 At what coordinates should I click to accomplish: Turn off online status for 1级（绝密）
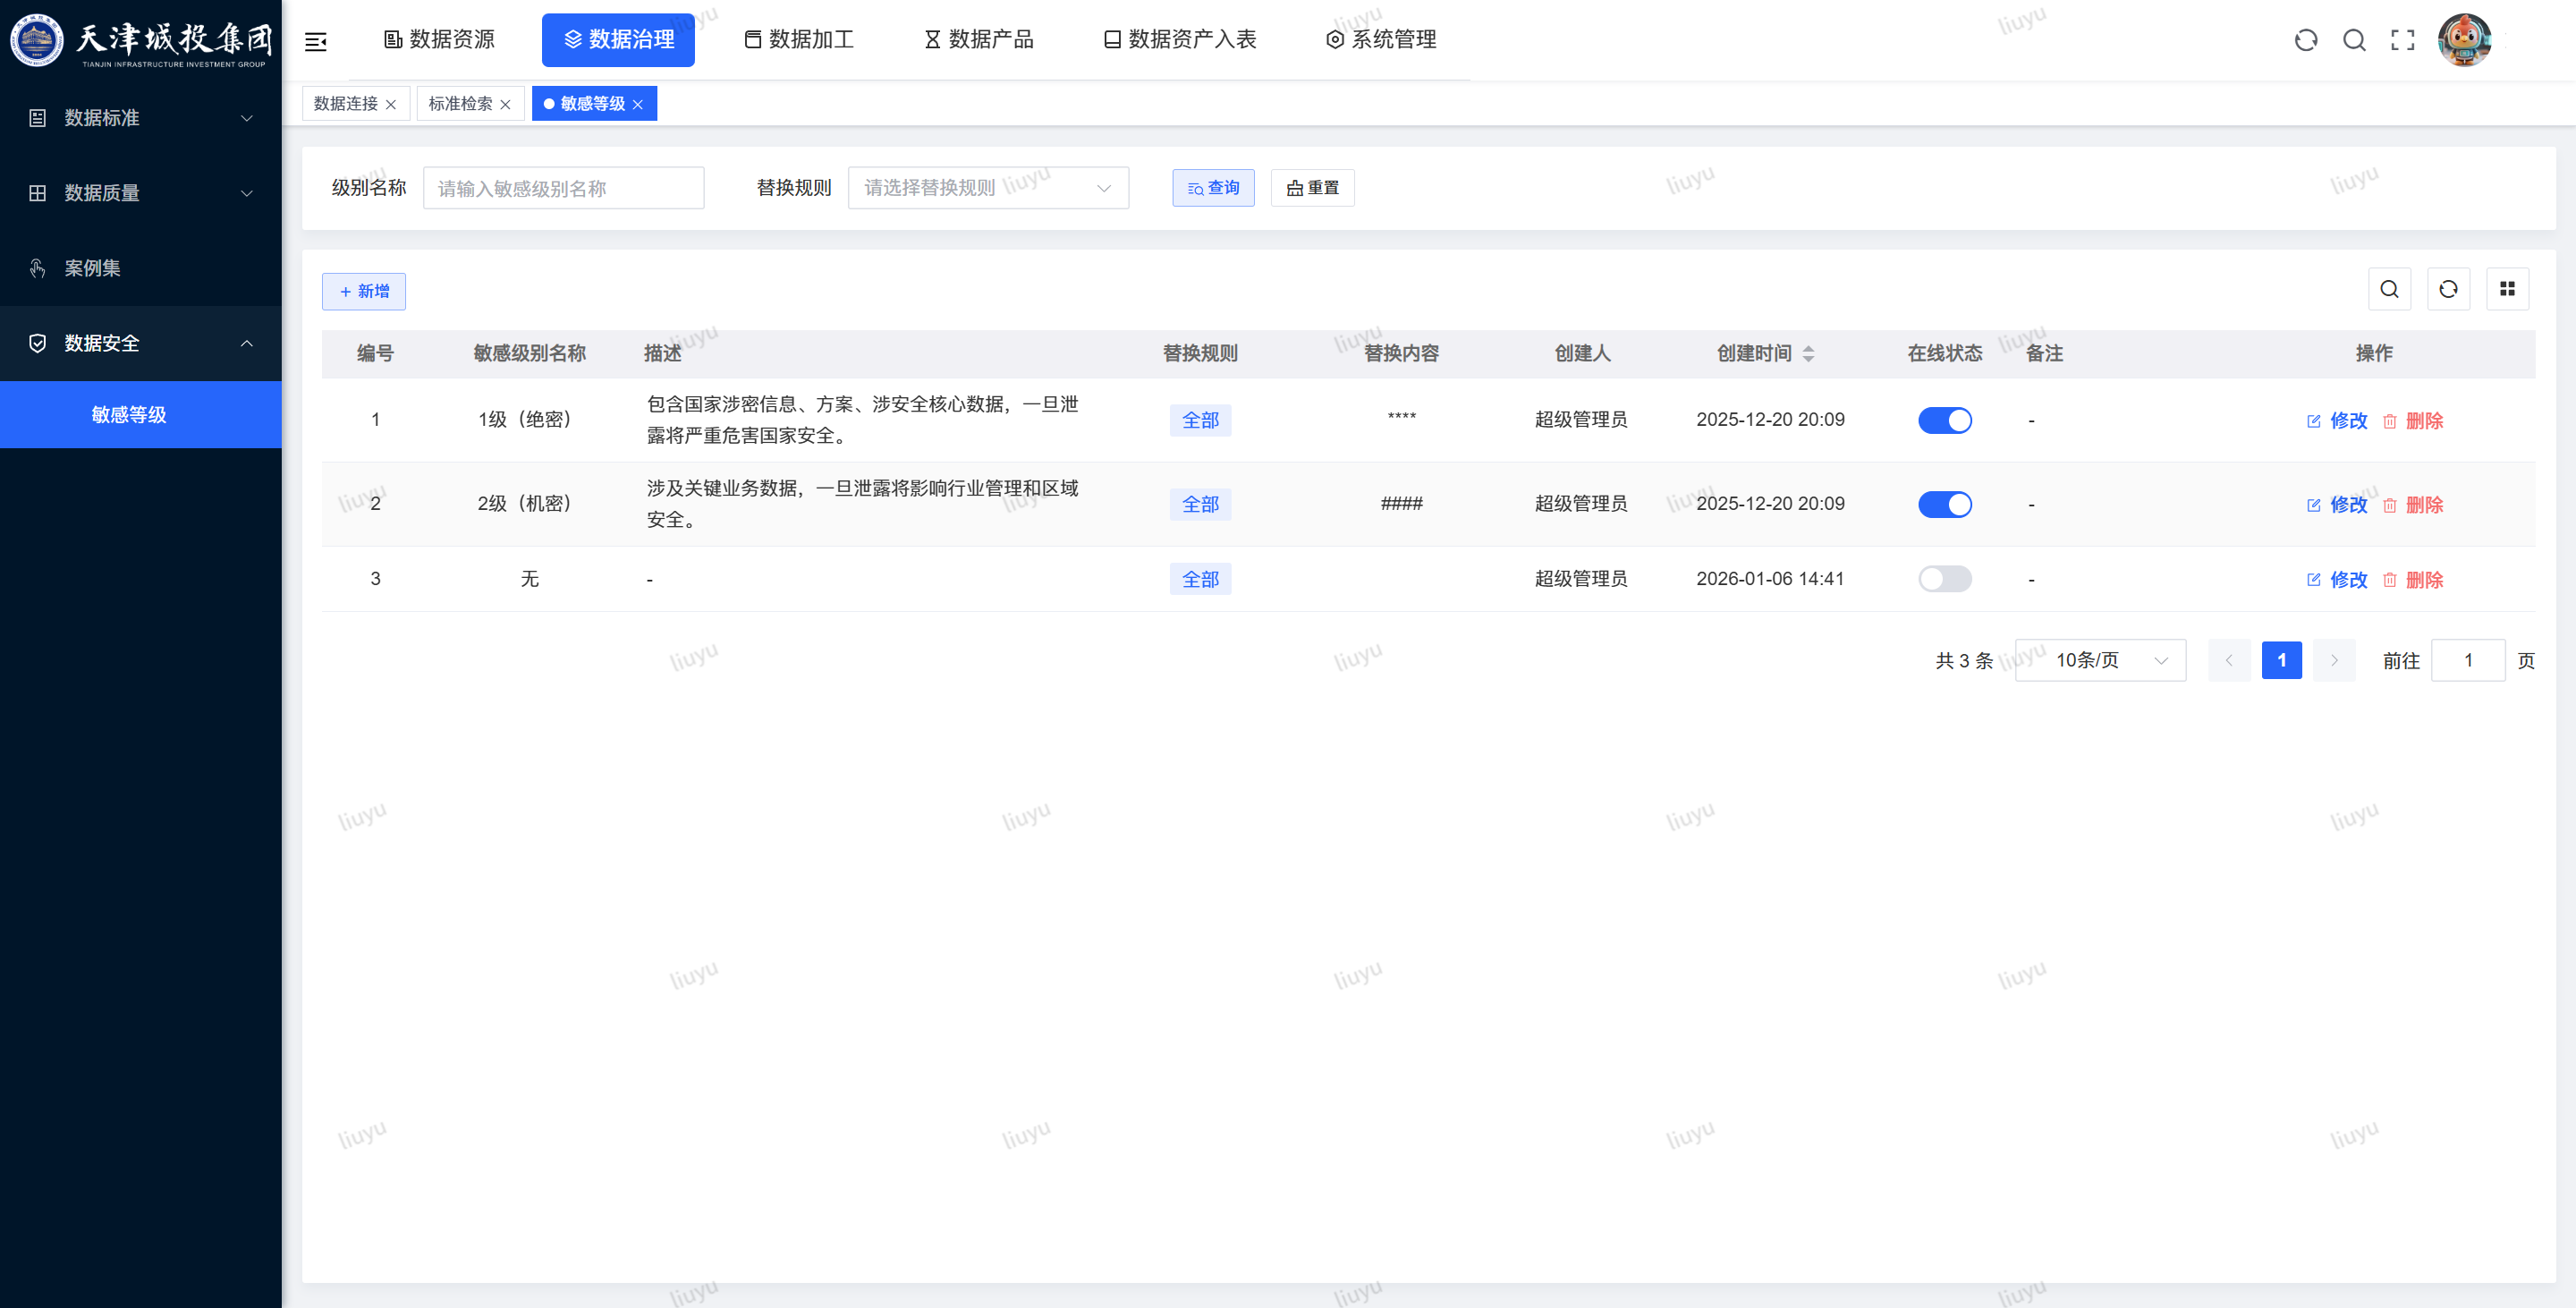click(x=1945, y=420)
